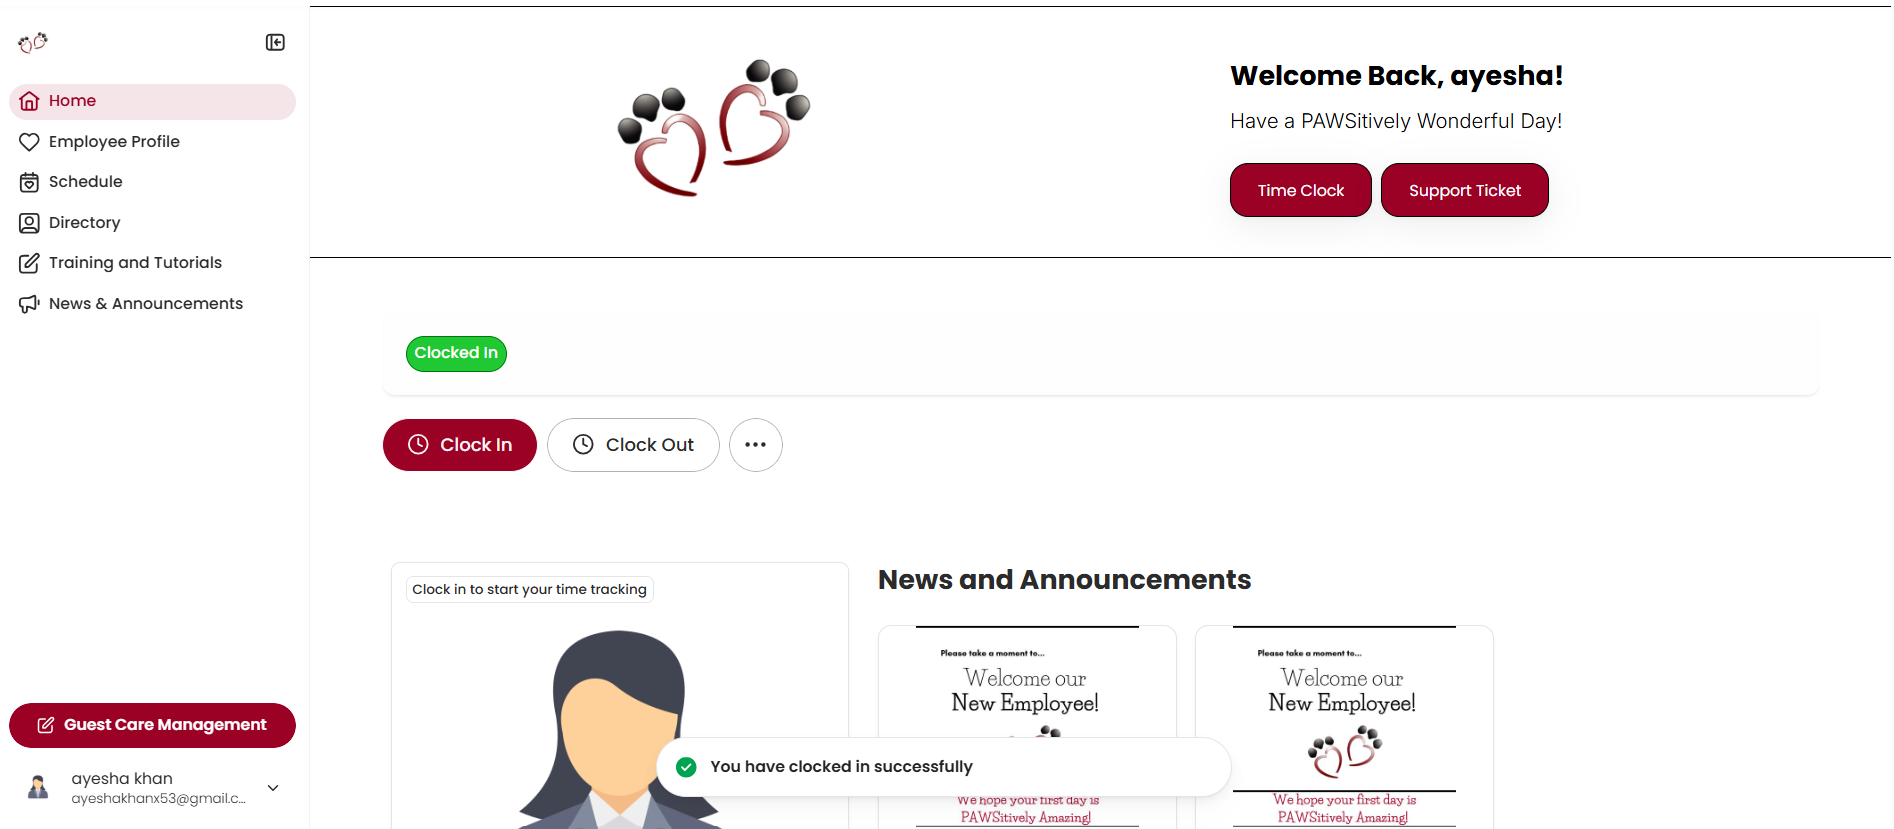Open a Support Ticket

tap(1465, 190)
